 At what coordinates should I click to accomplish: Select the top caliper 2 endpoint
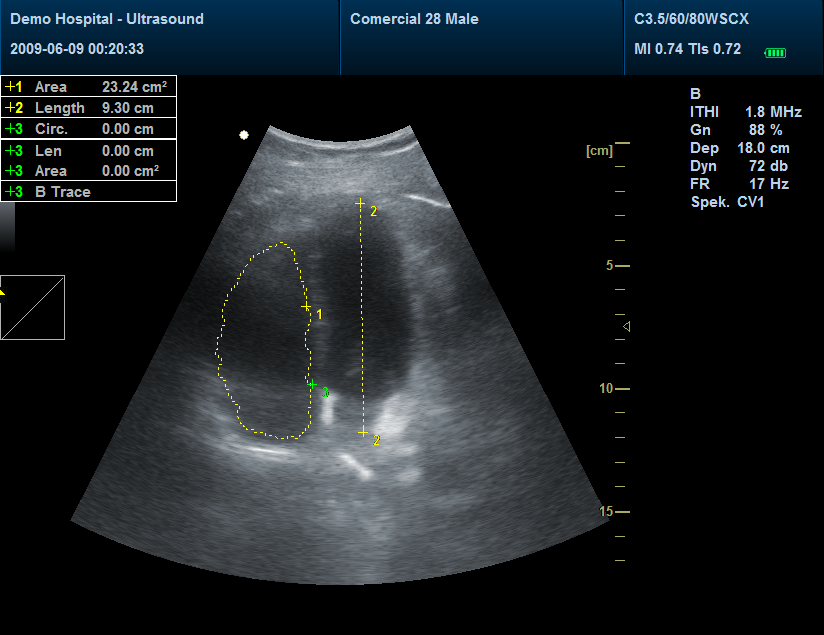coord(360,204)
